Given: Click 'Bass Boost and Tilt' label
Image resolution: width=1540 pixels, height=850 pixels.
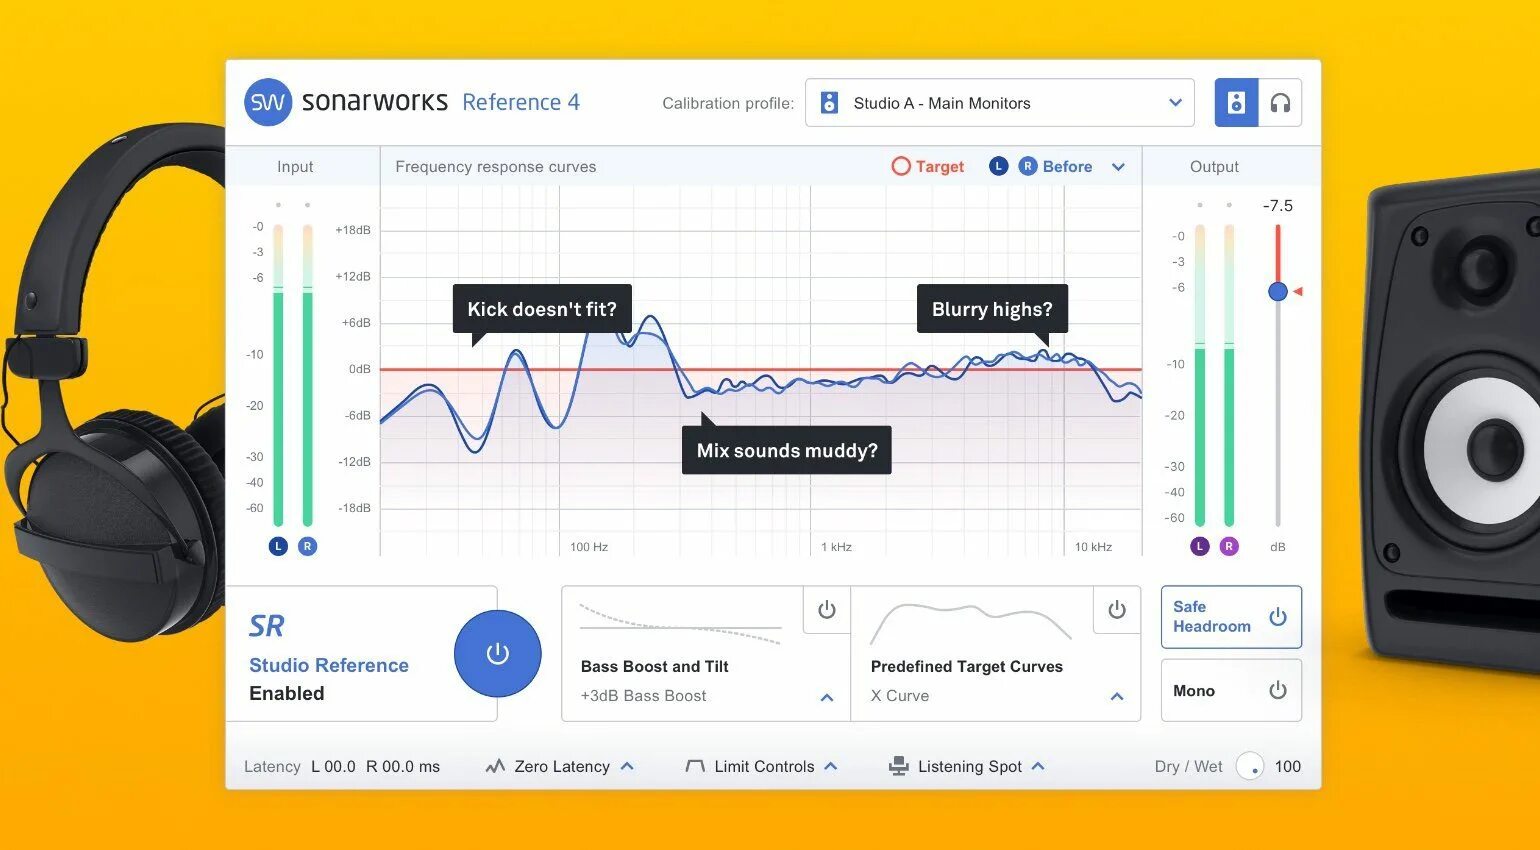Looking at the screenshot, I should click(x=654, y=666).
